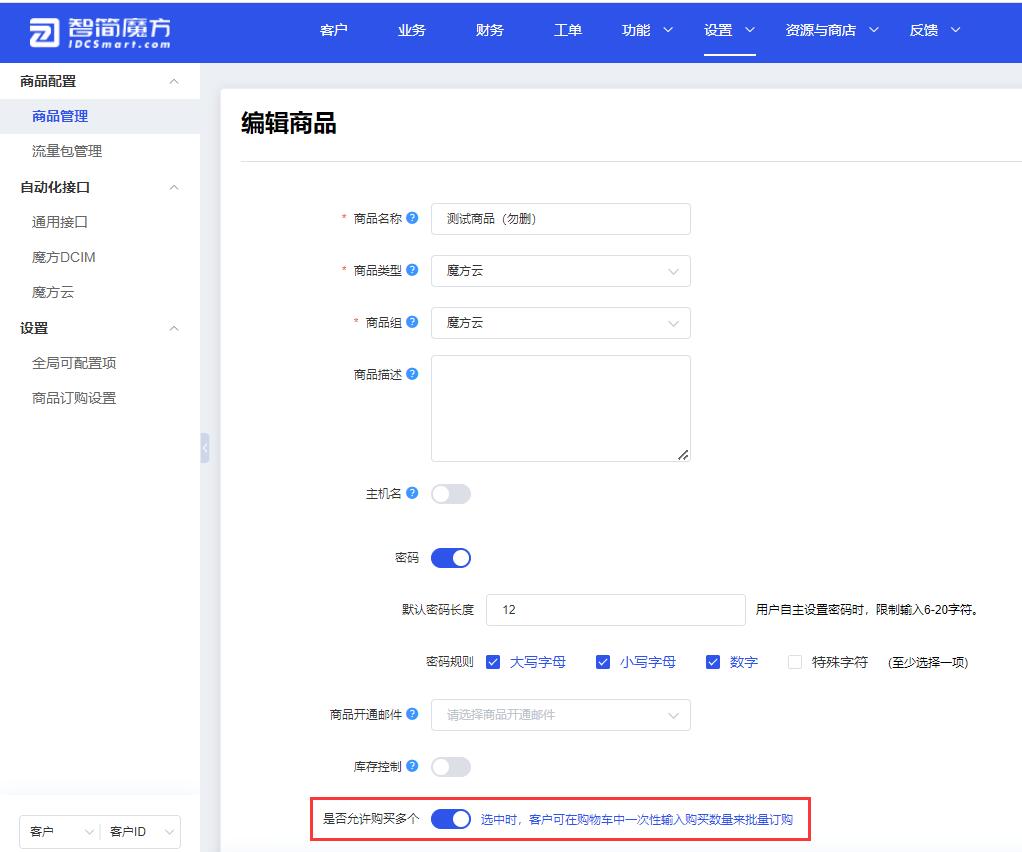This screenshot has width=1022, height=852.
Task: Enable the 库存控制 switch
Action: click(x=450, y=767)
